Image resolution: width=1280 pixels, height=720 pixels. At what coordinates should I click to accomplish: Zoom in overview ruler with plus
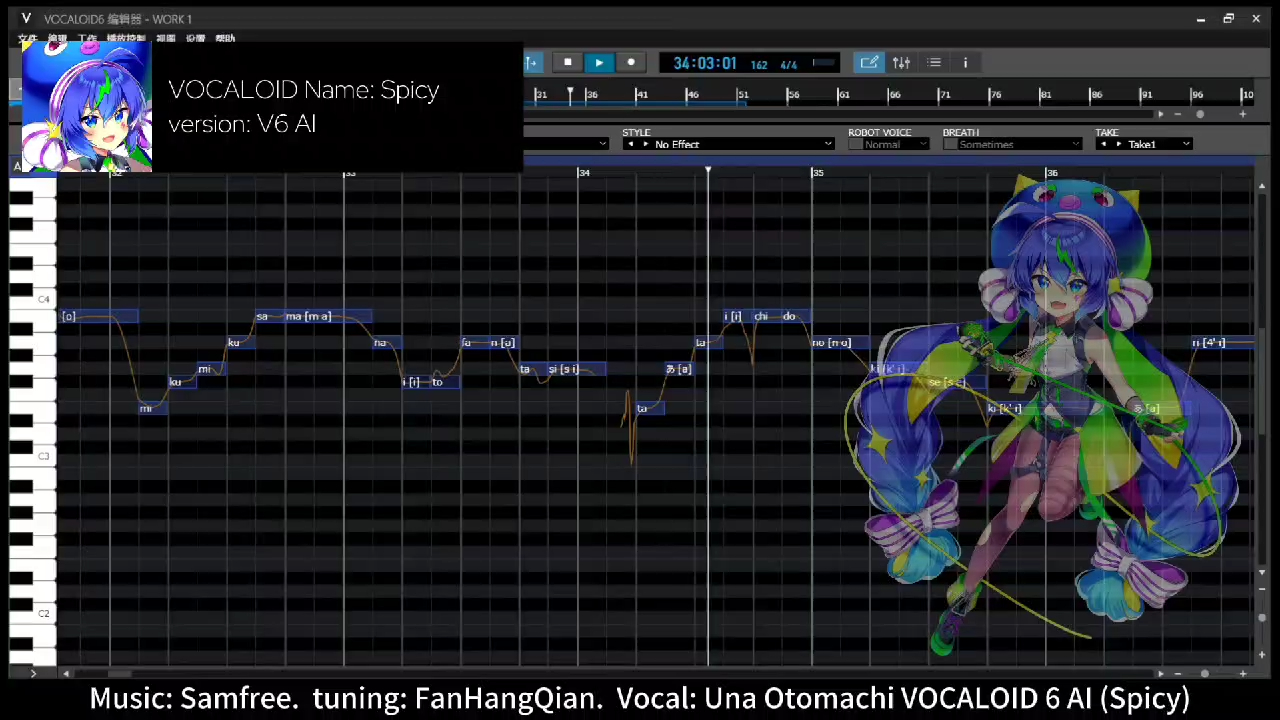[1243, 114]
